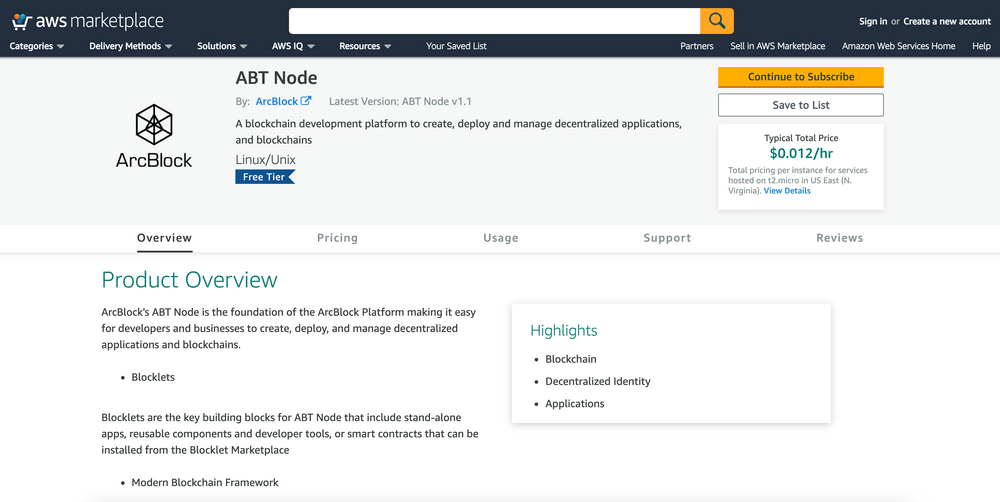Click the Blockchain highlight item
Viewport: 1000px width, 502px height.
click(x=571, y=359)
